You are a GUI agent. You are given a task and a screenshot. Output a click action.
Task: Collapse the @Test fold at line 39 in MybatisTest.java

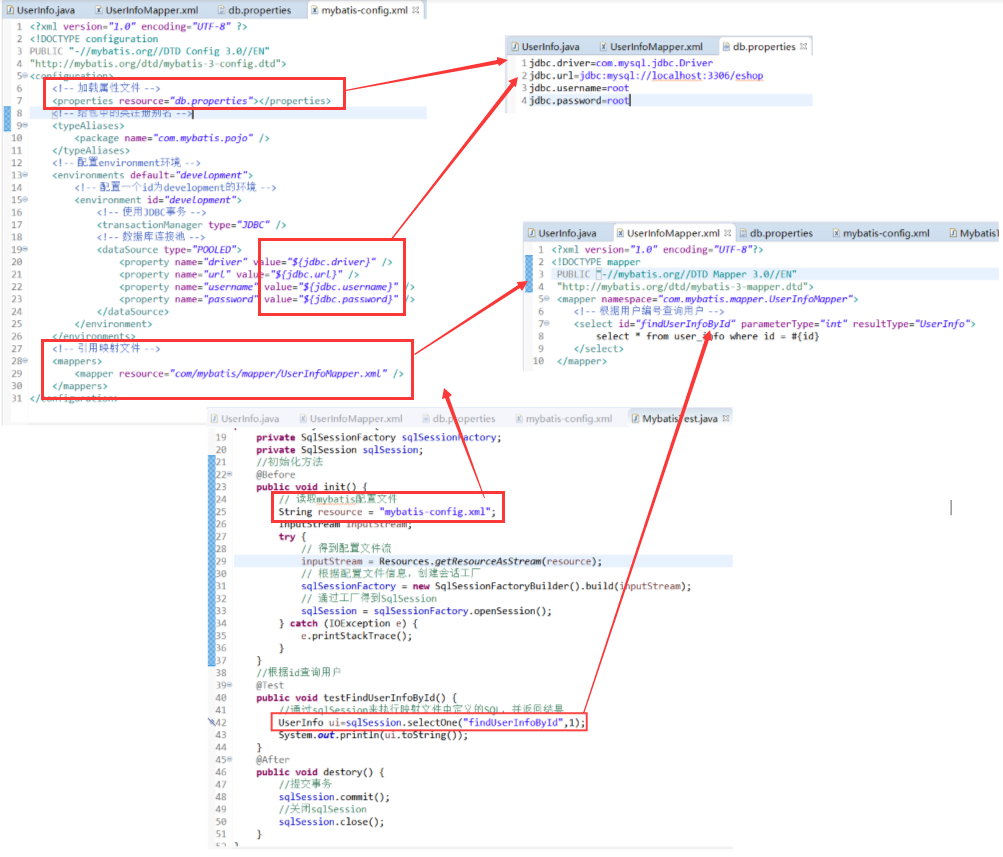230,685
